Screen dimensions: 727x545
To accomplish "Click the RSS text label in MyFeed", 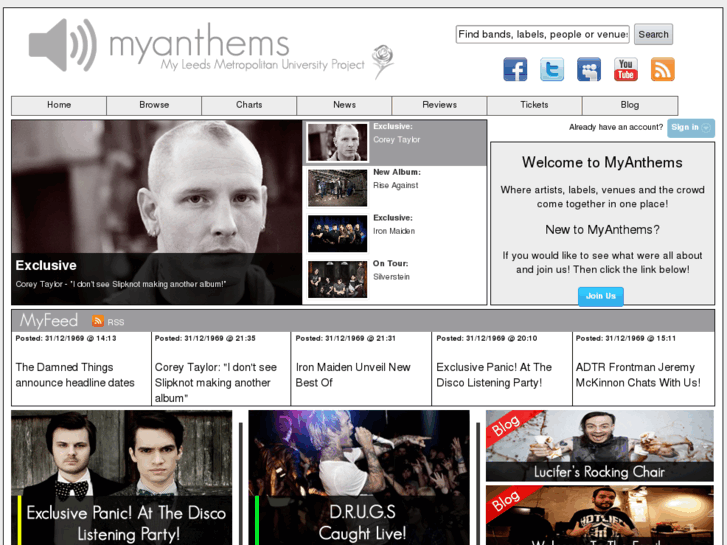I will click(x=115, y=322).
